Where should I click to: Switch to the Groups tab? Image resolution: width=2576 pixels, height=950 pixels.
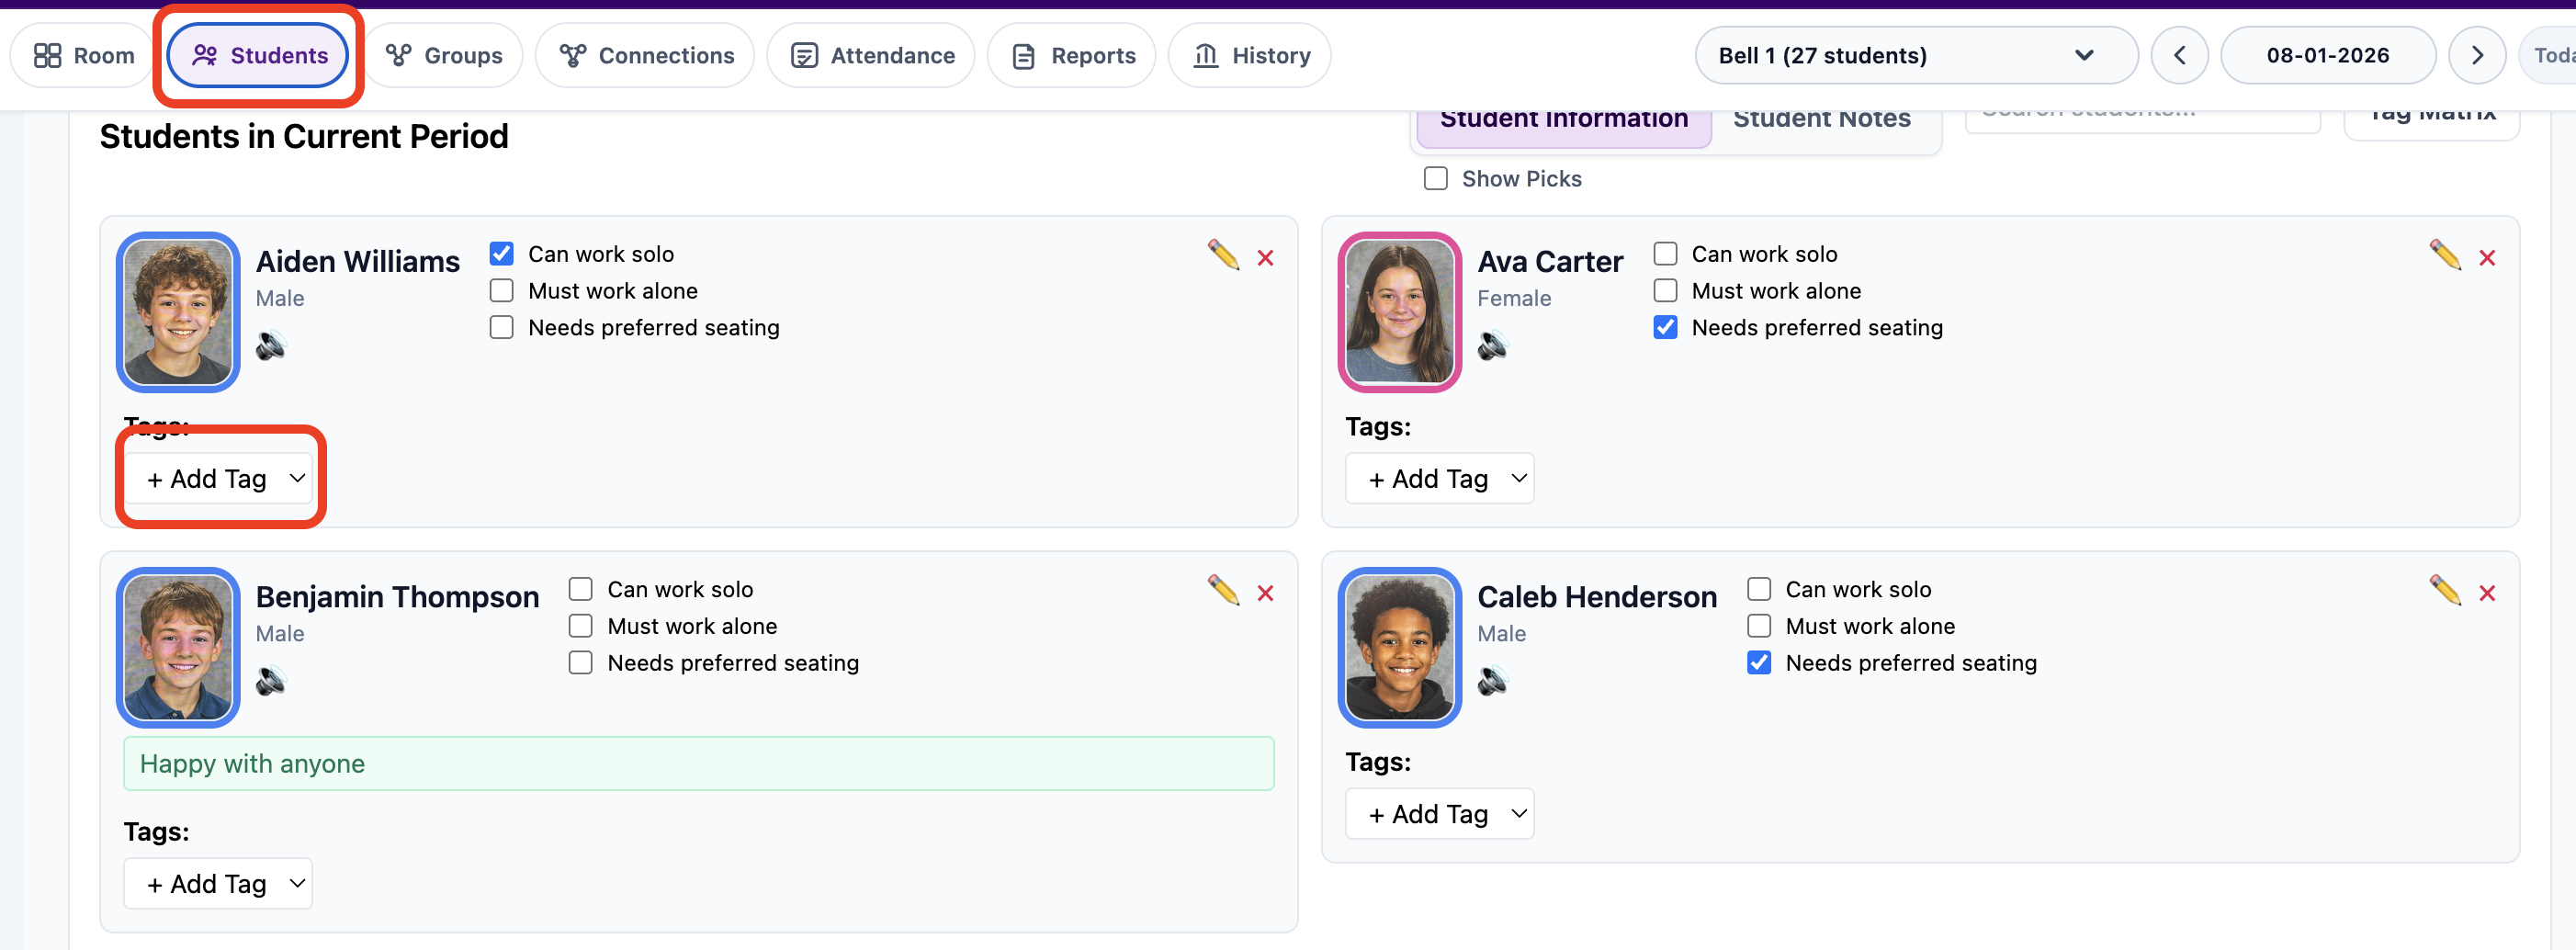click(444, 56)
